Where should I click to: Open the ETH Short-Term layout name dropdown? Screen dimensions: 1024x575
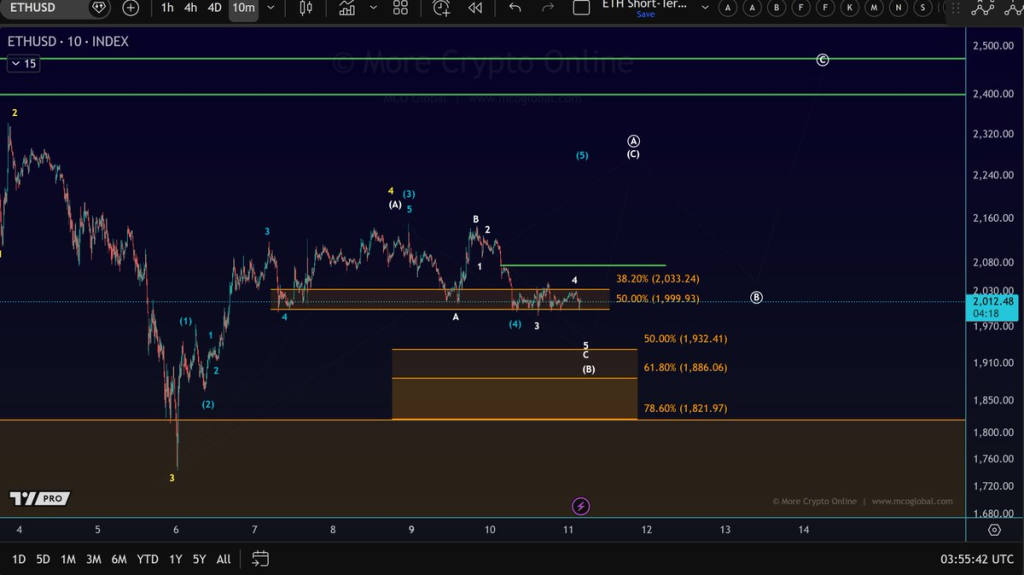[x=705, y=7]
